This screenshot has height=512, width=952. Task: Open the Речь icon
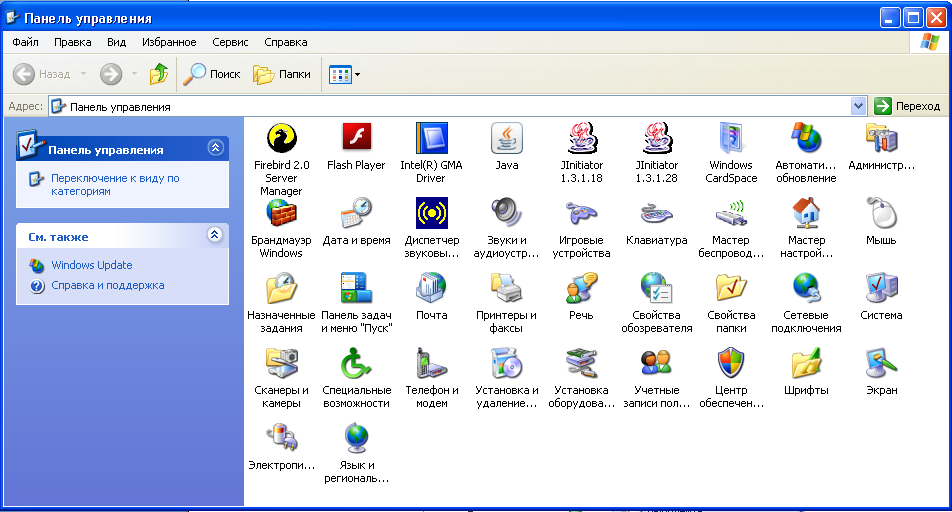(582, 288)
